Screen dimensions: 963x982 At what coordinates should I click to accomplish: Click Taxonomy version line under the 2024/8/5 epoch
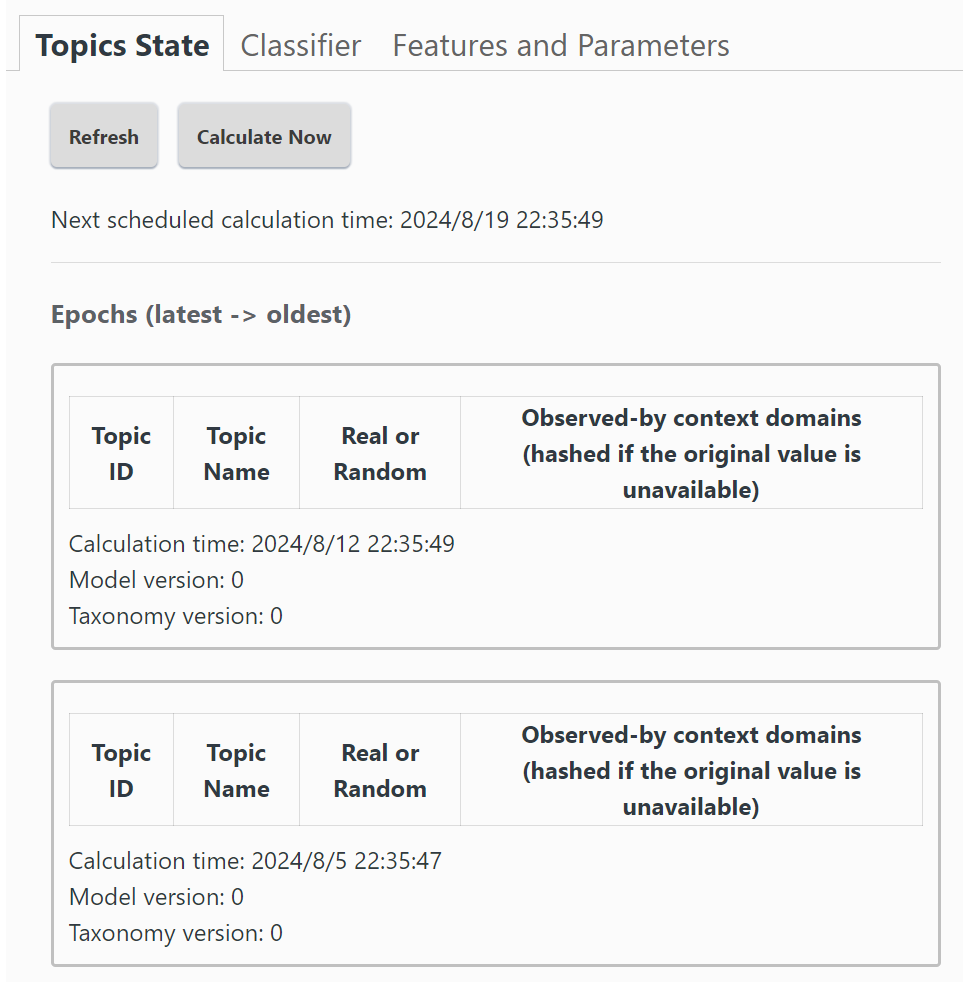click(176, 933)
